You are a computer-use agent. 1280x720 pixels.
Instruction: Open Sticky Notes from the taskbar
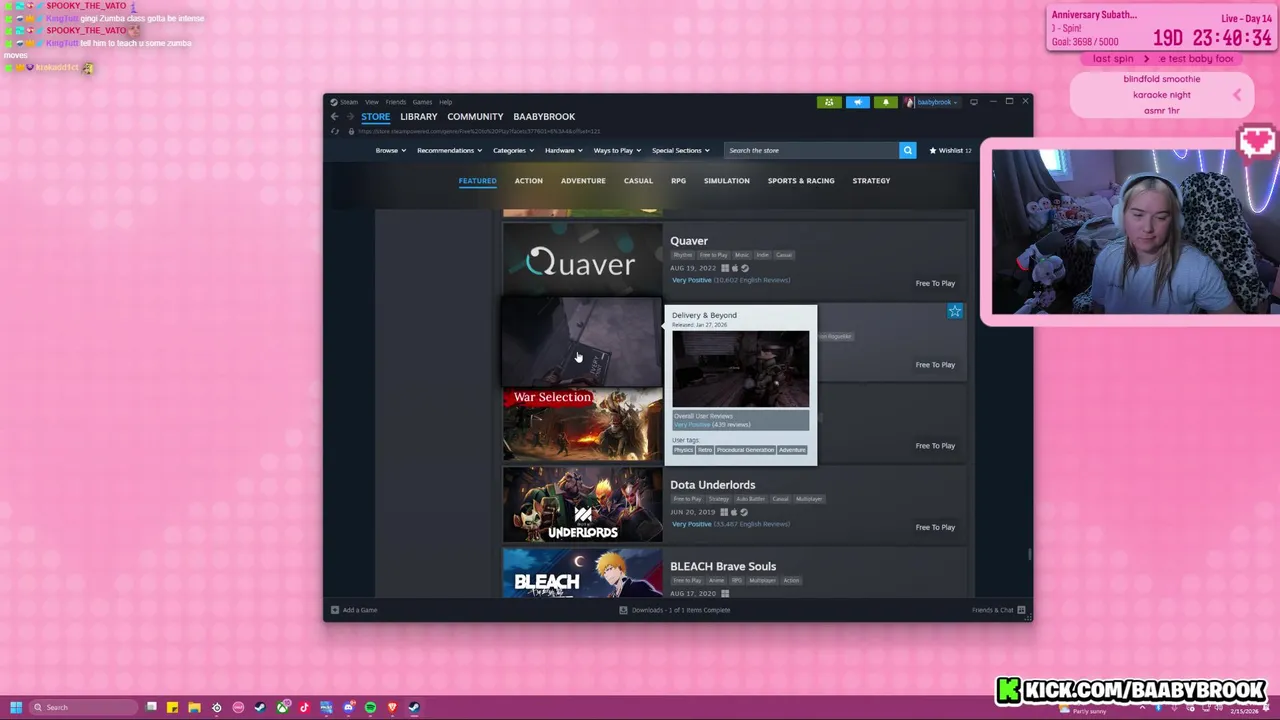pyautogui.click(x=172, y=707)
